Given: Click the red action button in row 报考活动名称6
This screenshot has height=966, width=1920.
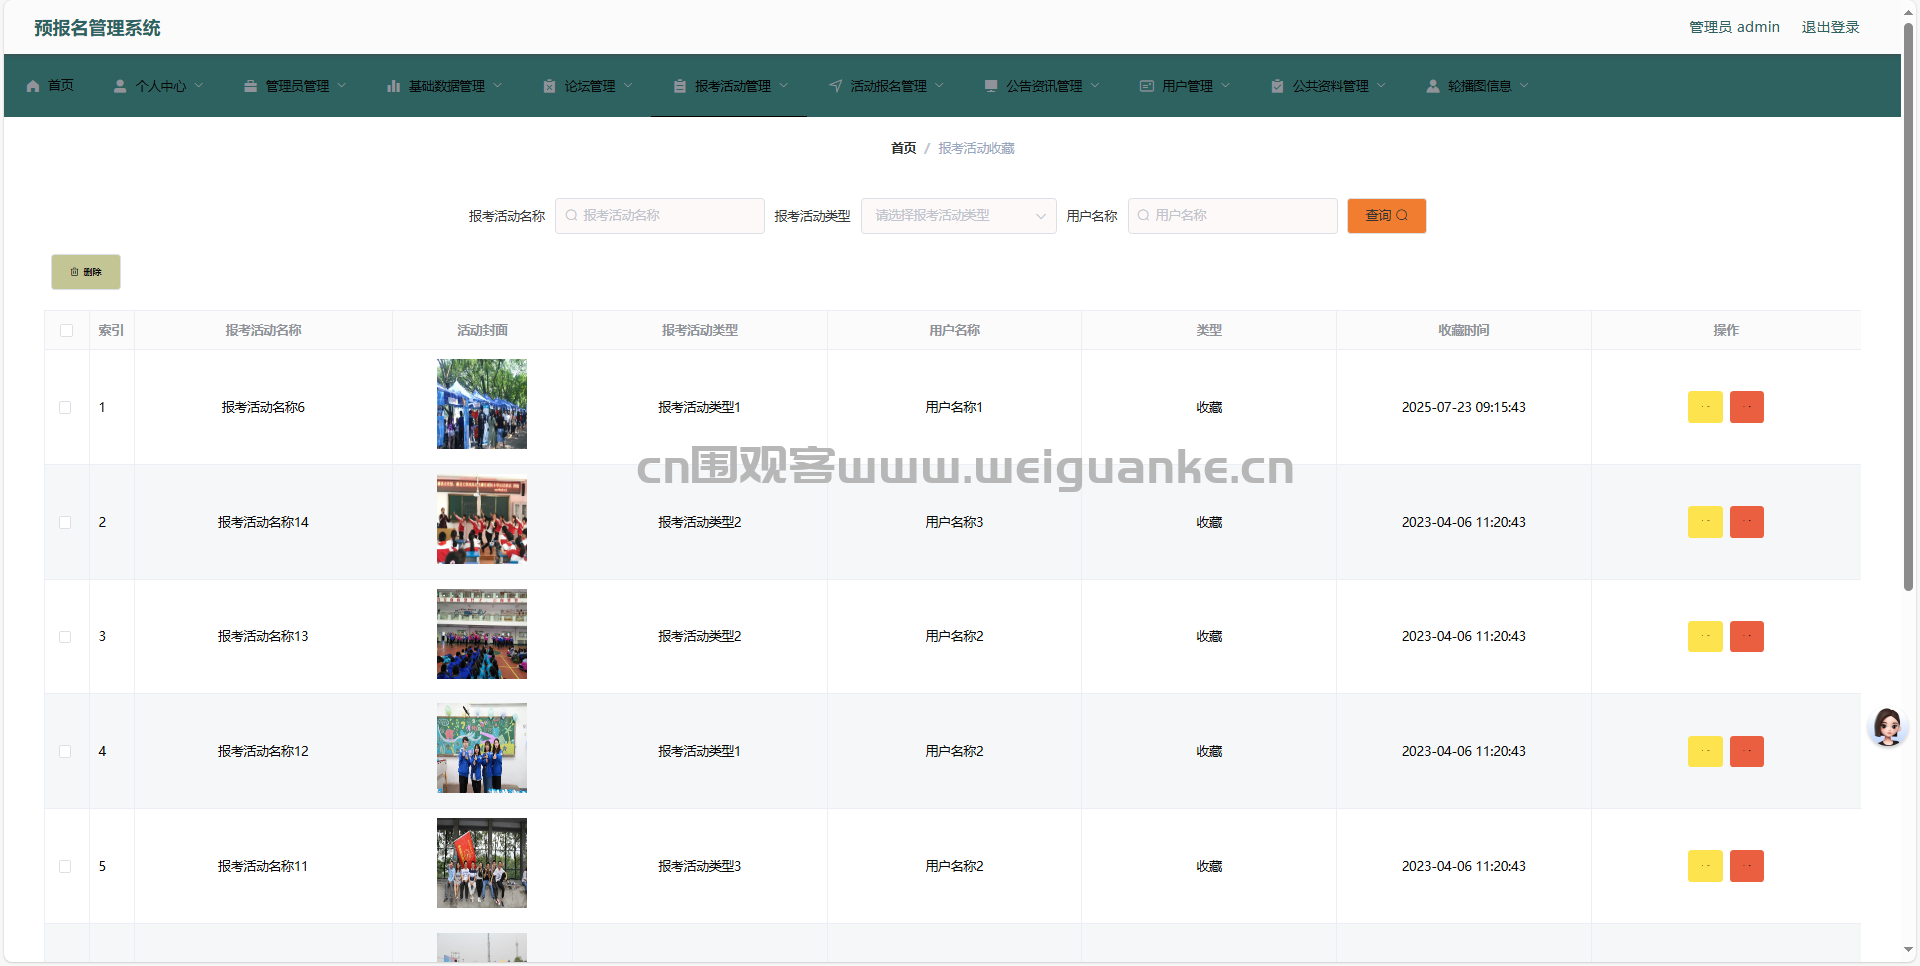Looking at the screenshot, I should (1747, 407).
